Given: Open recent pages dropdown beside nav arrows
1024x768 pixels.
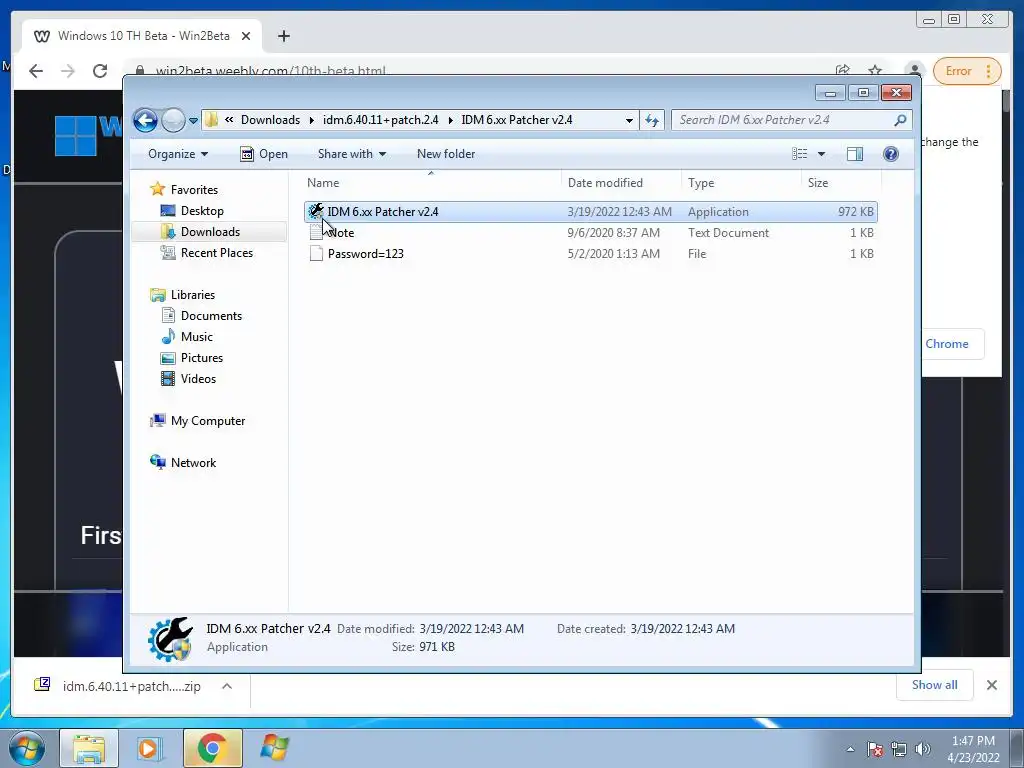Looking at the screenshot, I should click(193, 121).
